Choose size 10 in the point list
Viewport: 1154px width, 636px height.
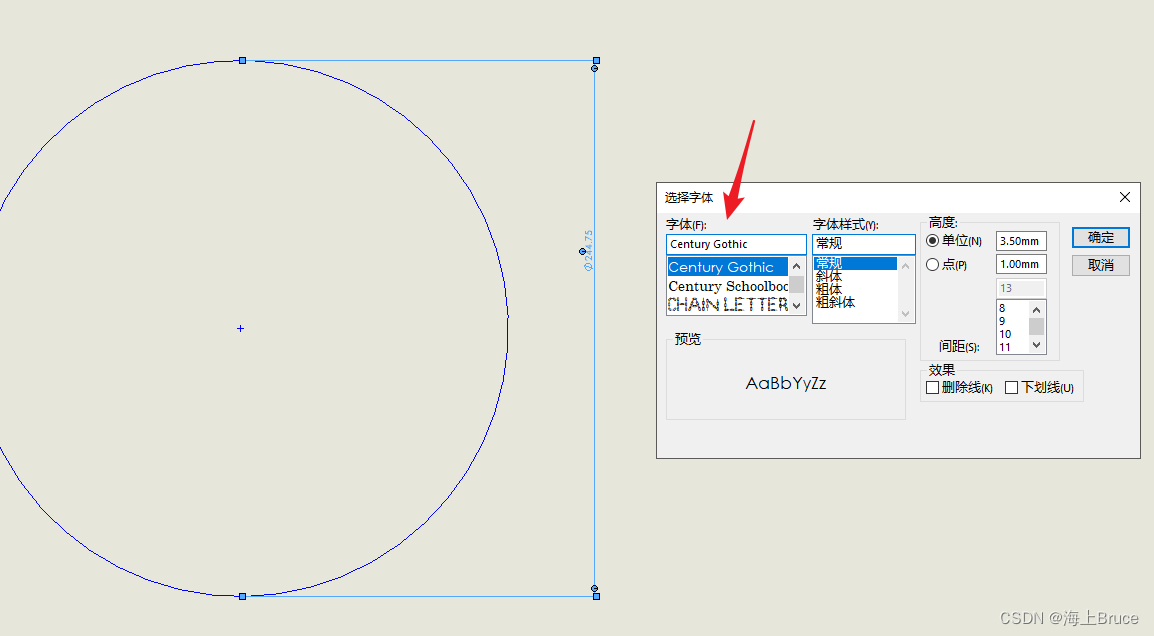coord(1012,334)
